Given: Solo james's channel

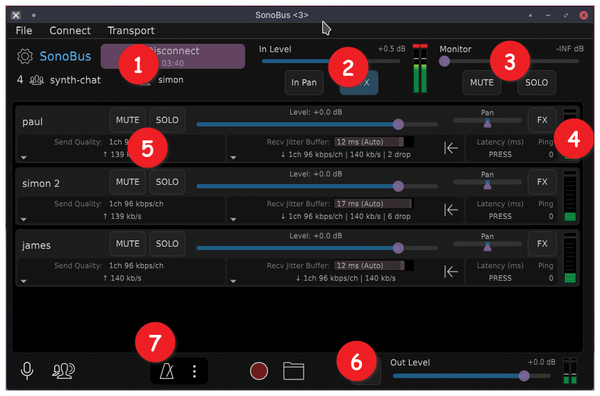Looking at the screenshot, I should [167, 244].
